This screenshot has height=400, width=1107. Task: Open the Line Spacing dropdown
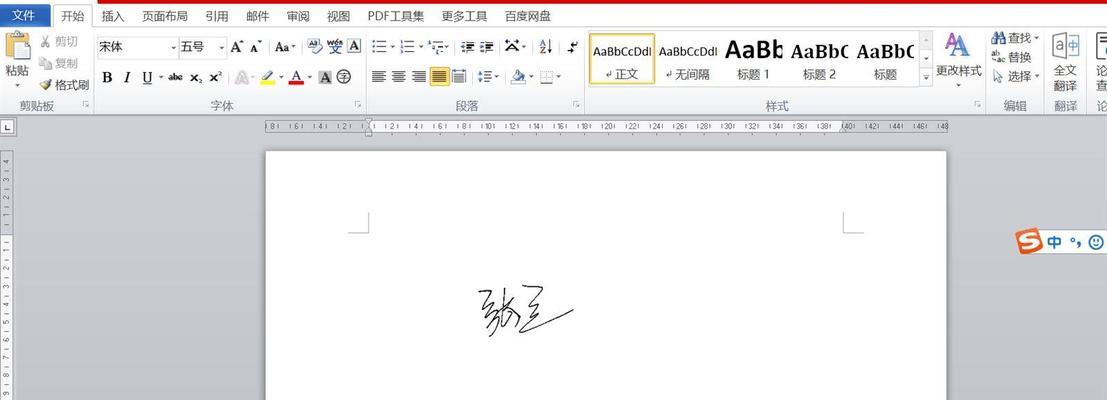(488, 77)
